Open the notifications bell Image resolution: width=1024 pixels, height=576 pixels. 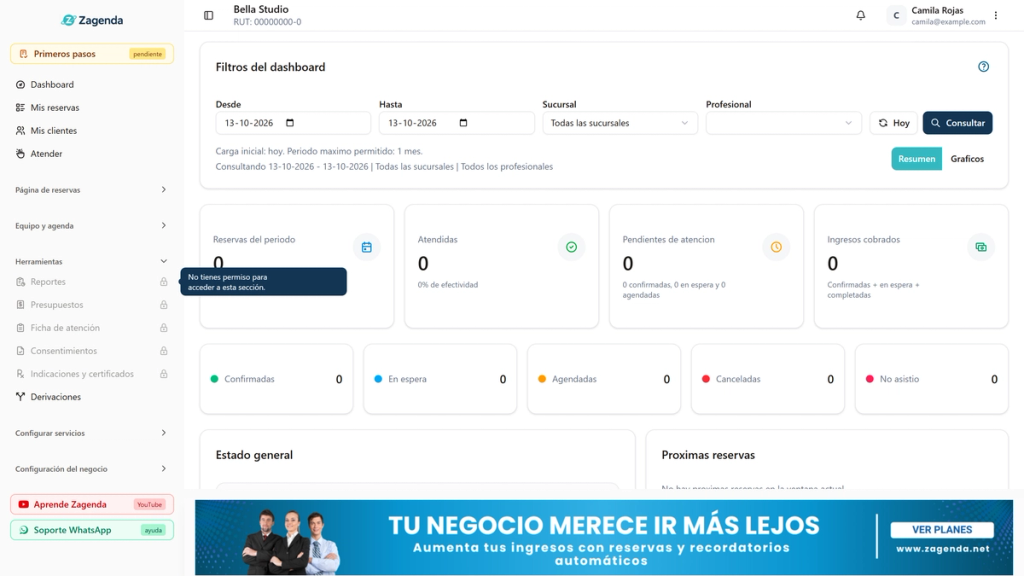click(861, 15)
